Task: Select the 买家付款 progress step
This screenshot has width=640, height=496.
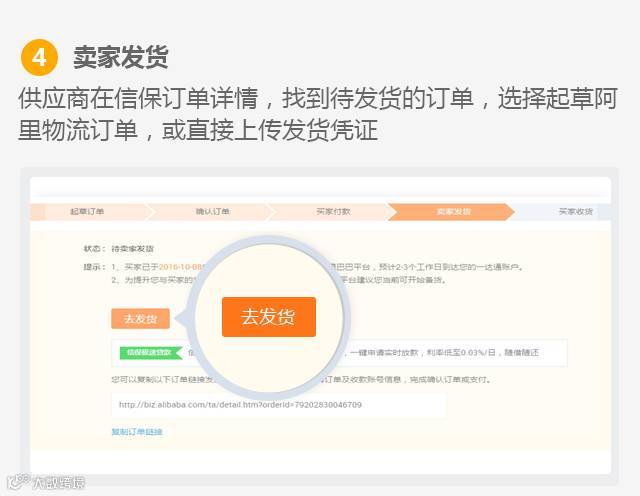Action: point(333,211)
